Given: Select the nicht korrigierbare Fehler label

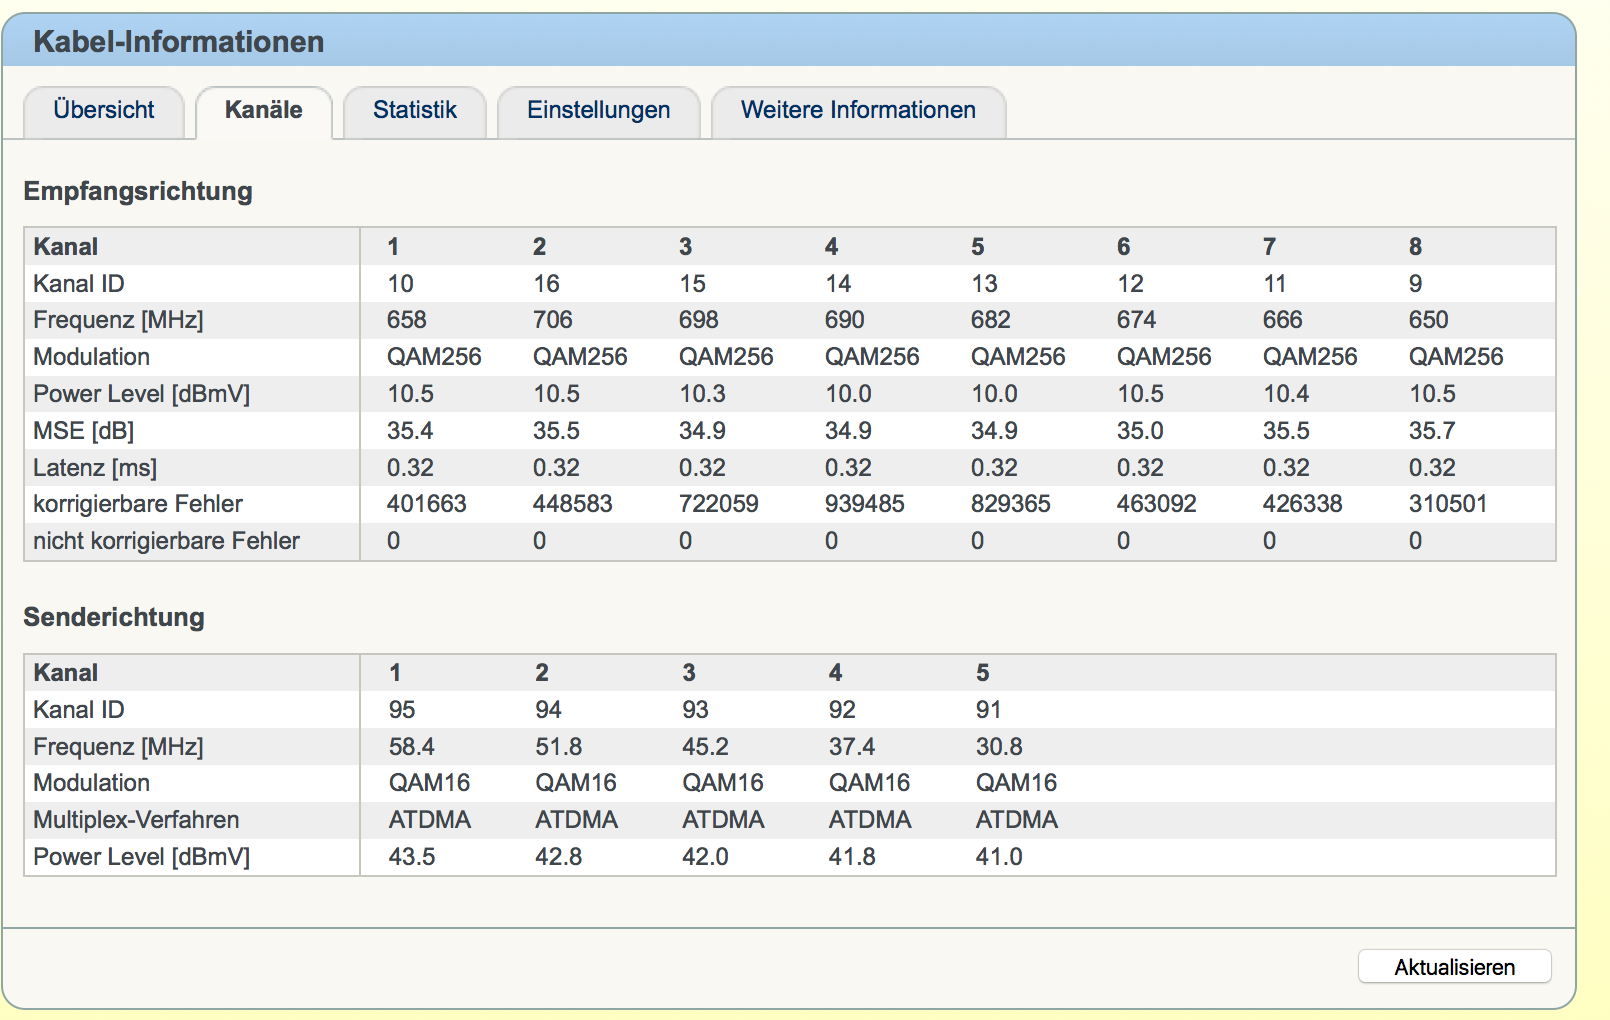Looking at the screenshot, I should [166, 541].
